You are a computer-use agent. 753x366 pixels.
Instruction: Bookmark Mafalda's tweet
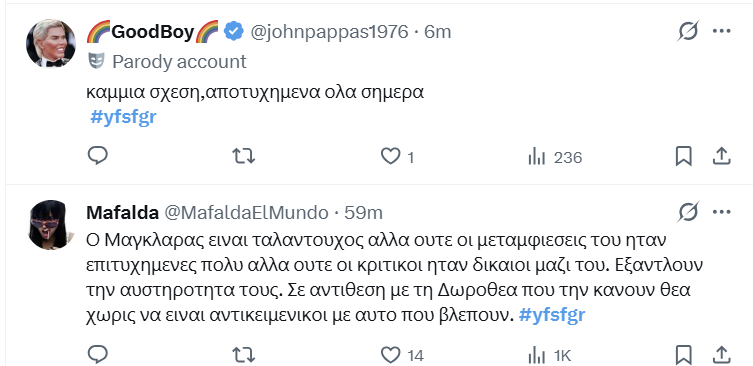coord(683,355)
